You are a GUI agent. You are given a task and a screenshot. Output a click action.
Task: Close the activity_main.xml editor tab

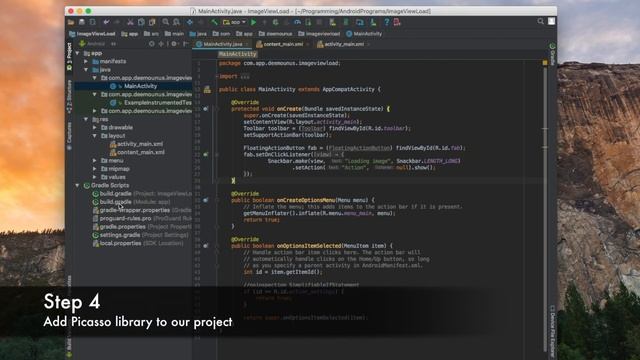point(368,44)
